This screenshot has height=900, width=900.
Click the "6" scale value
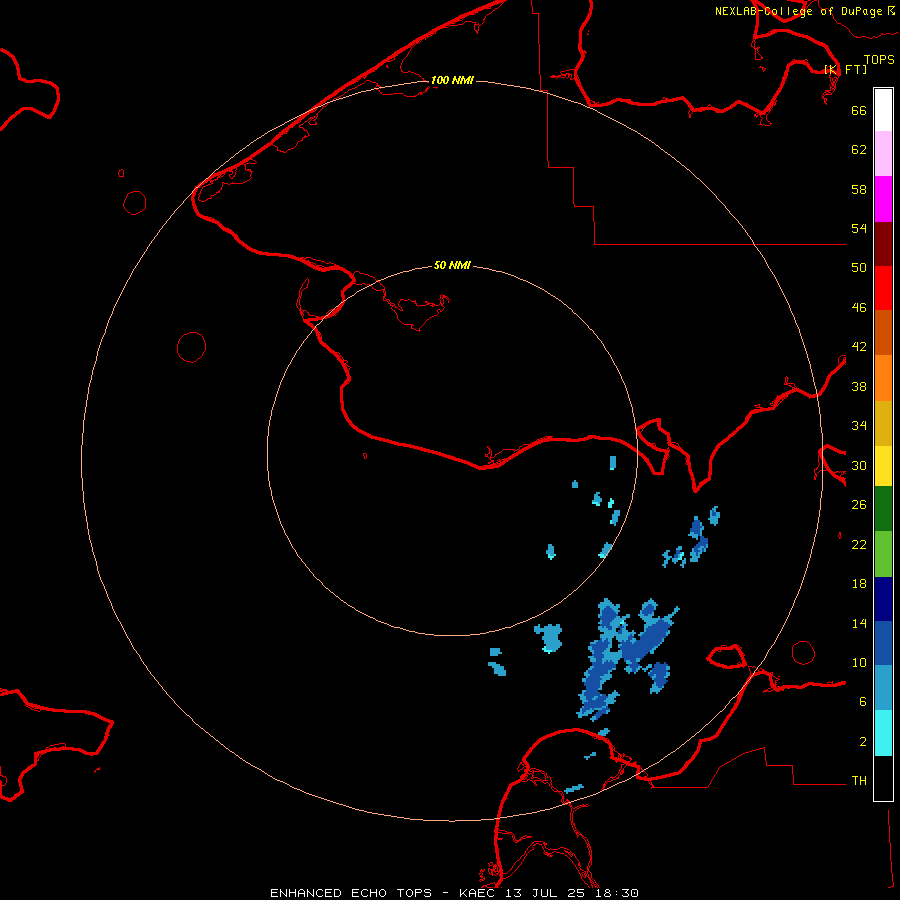pyautogui.click(x=862, y=702)
